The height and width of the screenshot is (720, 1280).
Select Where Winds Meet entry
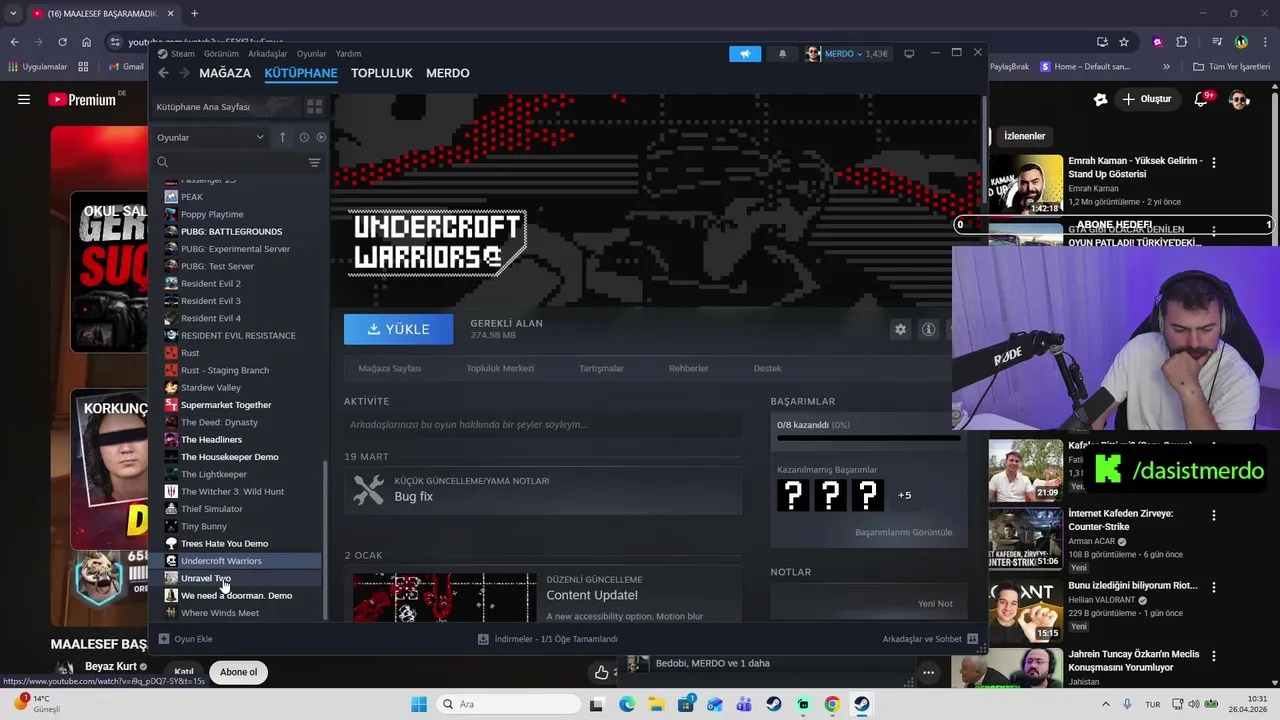pyautogui.click(x=220, y=613)
